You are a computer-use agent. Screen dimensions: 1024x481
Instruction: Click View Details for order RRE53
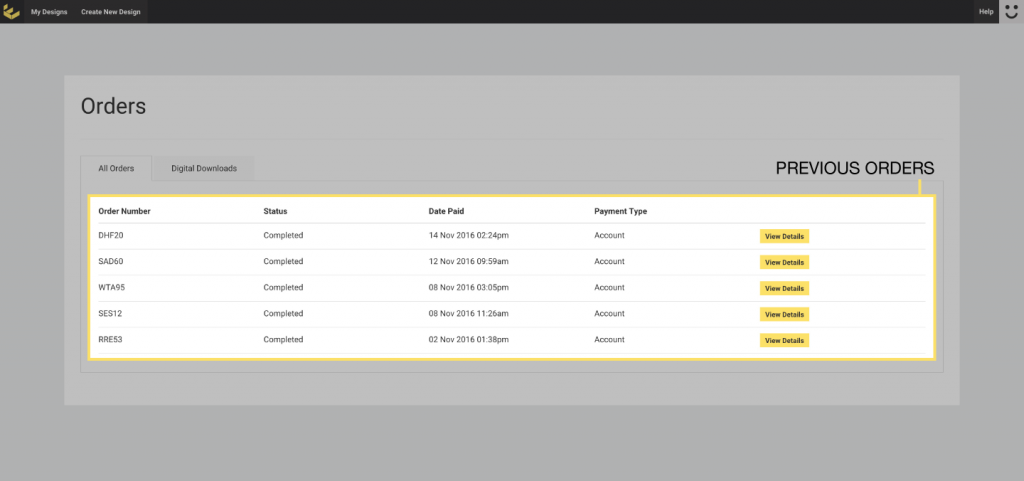pos(784,340)
